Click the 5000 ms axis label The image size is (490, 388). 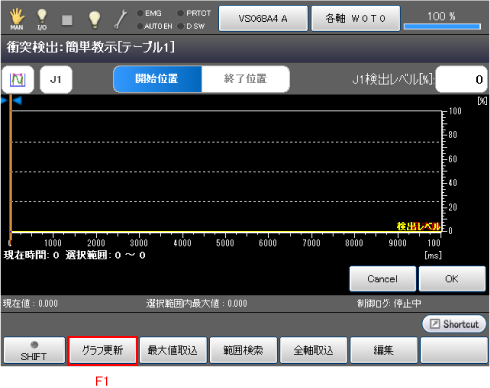coord(225,243)
